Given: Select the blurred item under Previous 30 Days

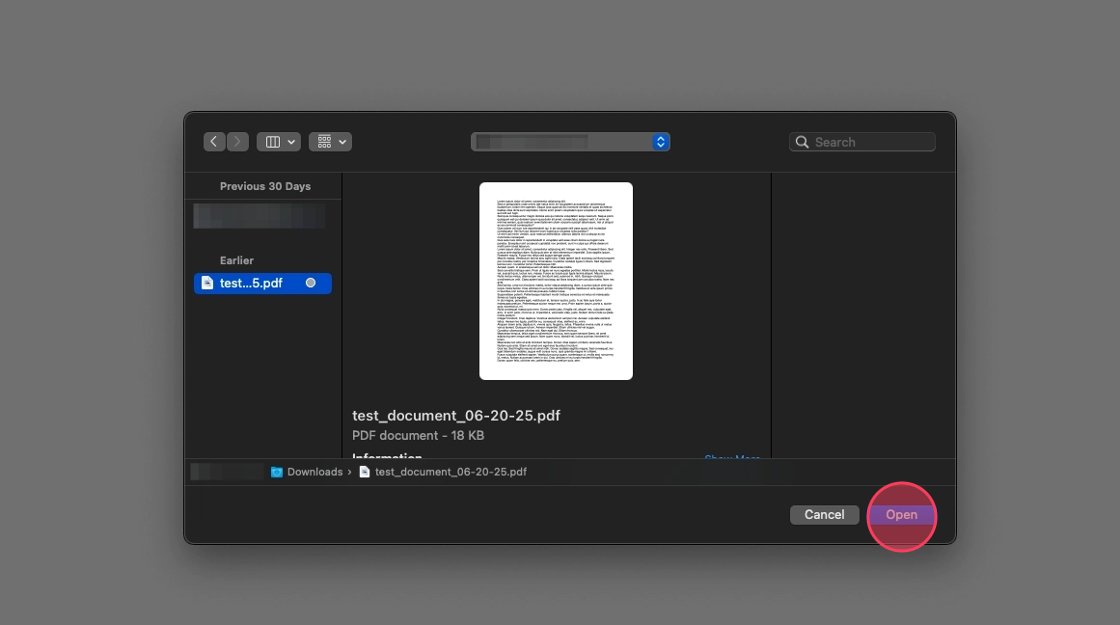Looking at the screenshot, I should tap(259, 216).
